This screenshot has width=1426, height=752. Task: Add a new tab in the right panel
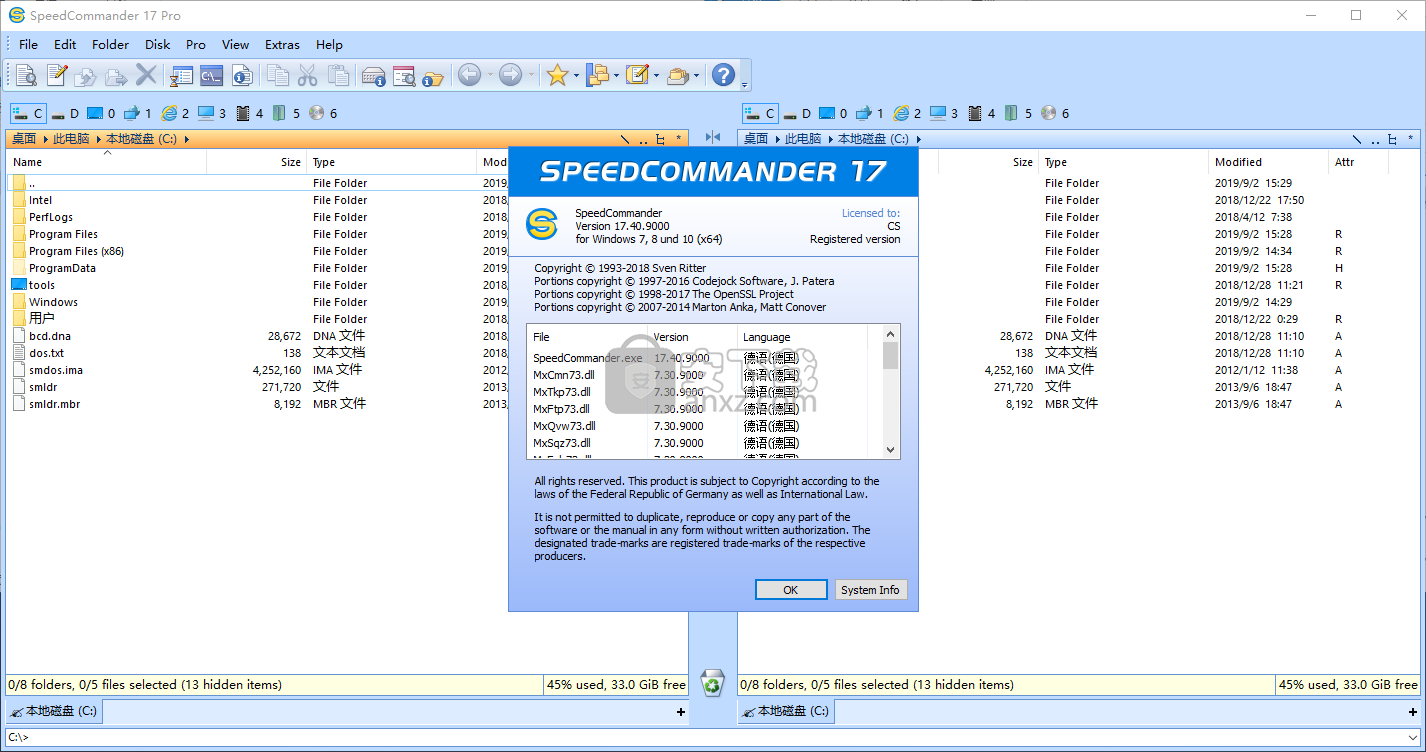pyautogui.click(x=1411, y=712)
